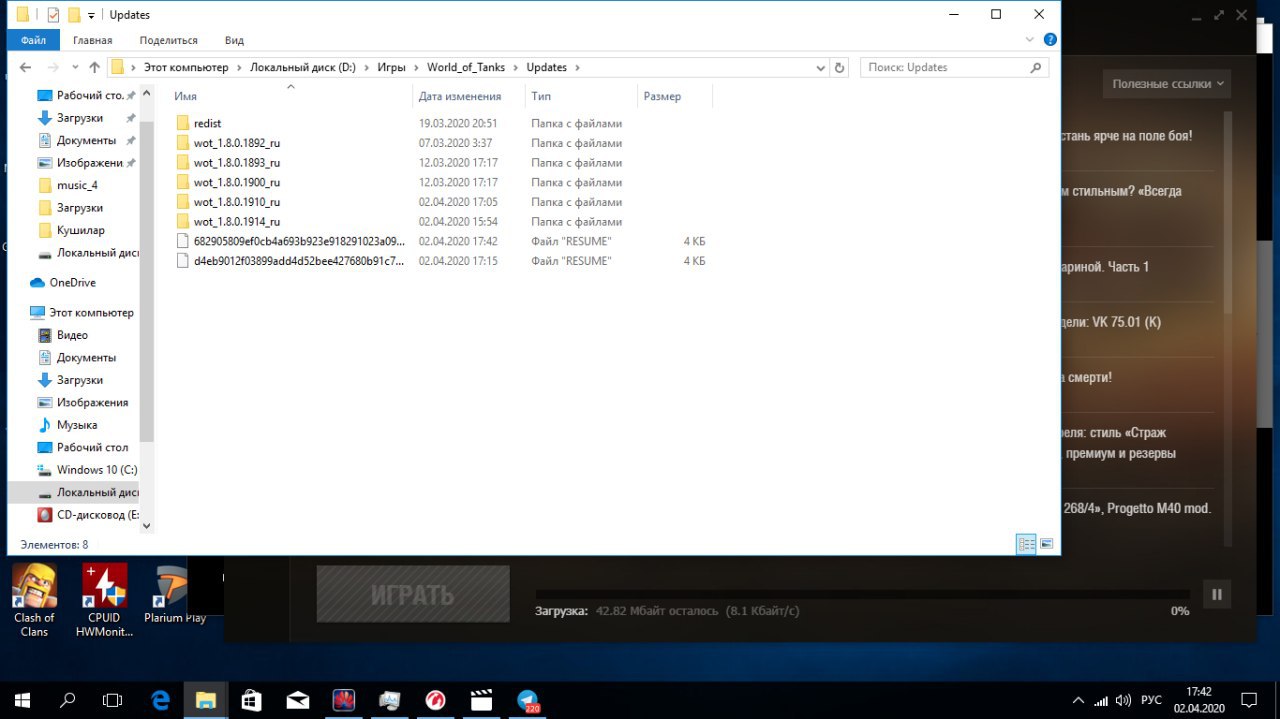Open Plarium Play desktop shortcut
Screen dimensions: 1280x719
[175, 595]
